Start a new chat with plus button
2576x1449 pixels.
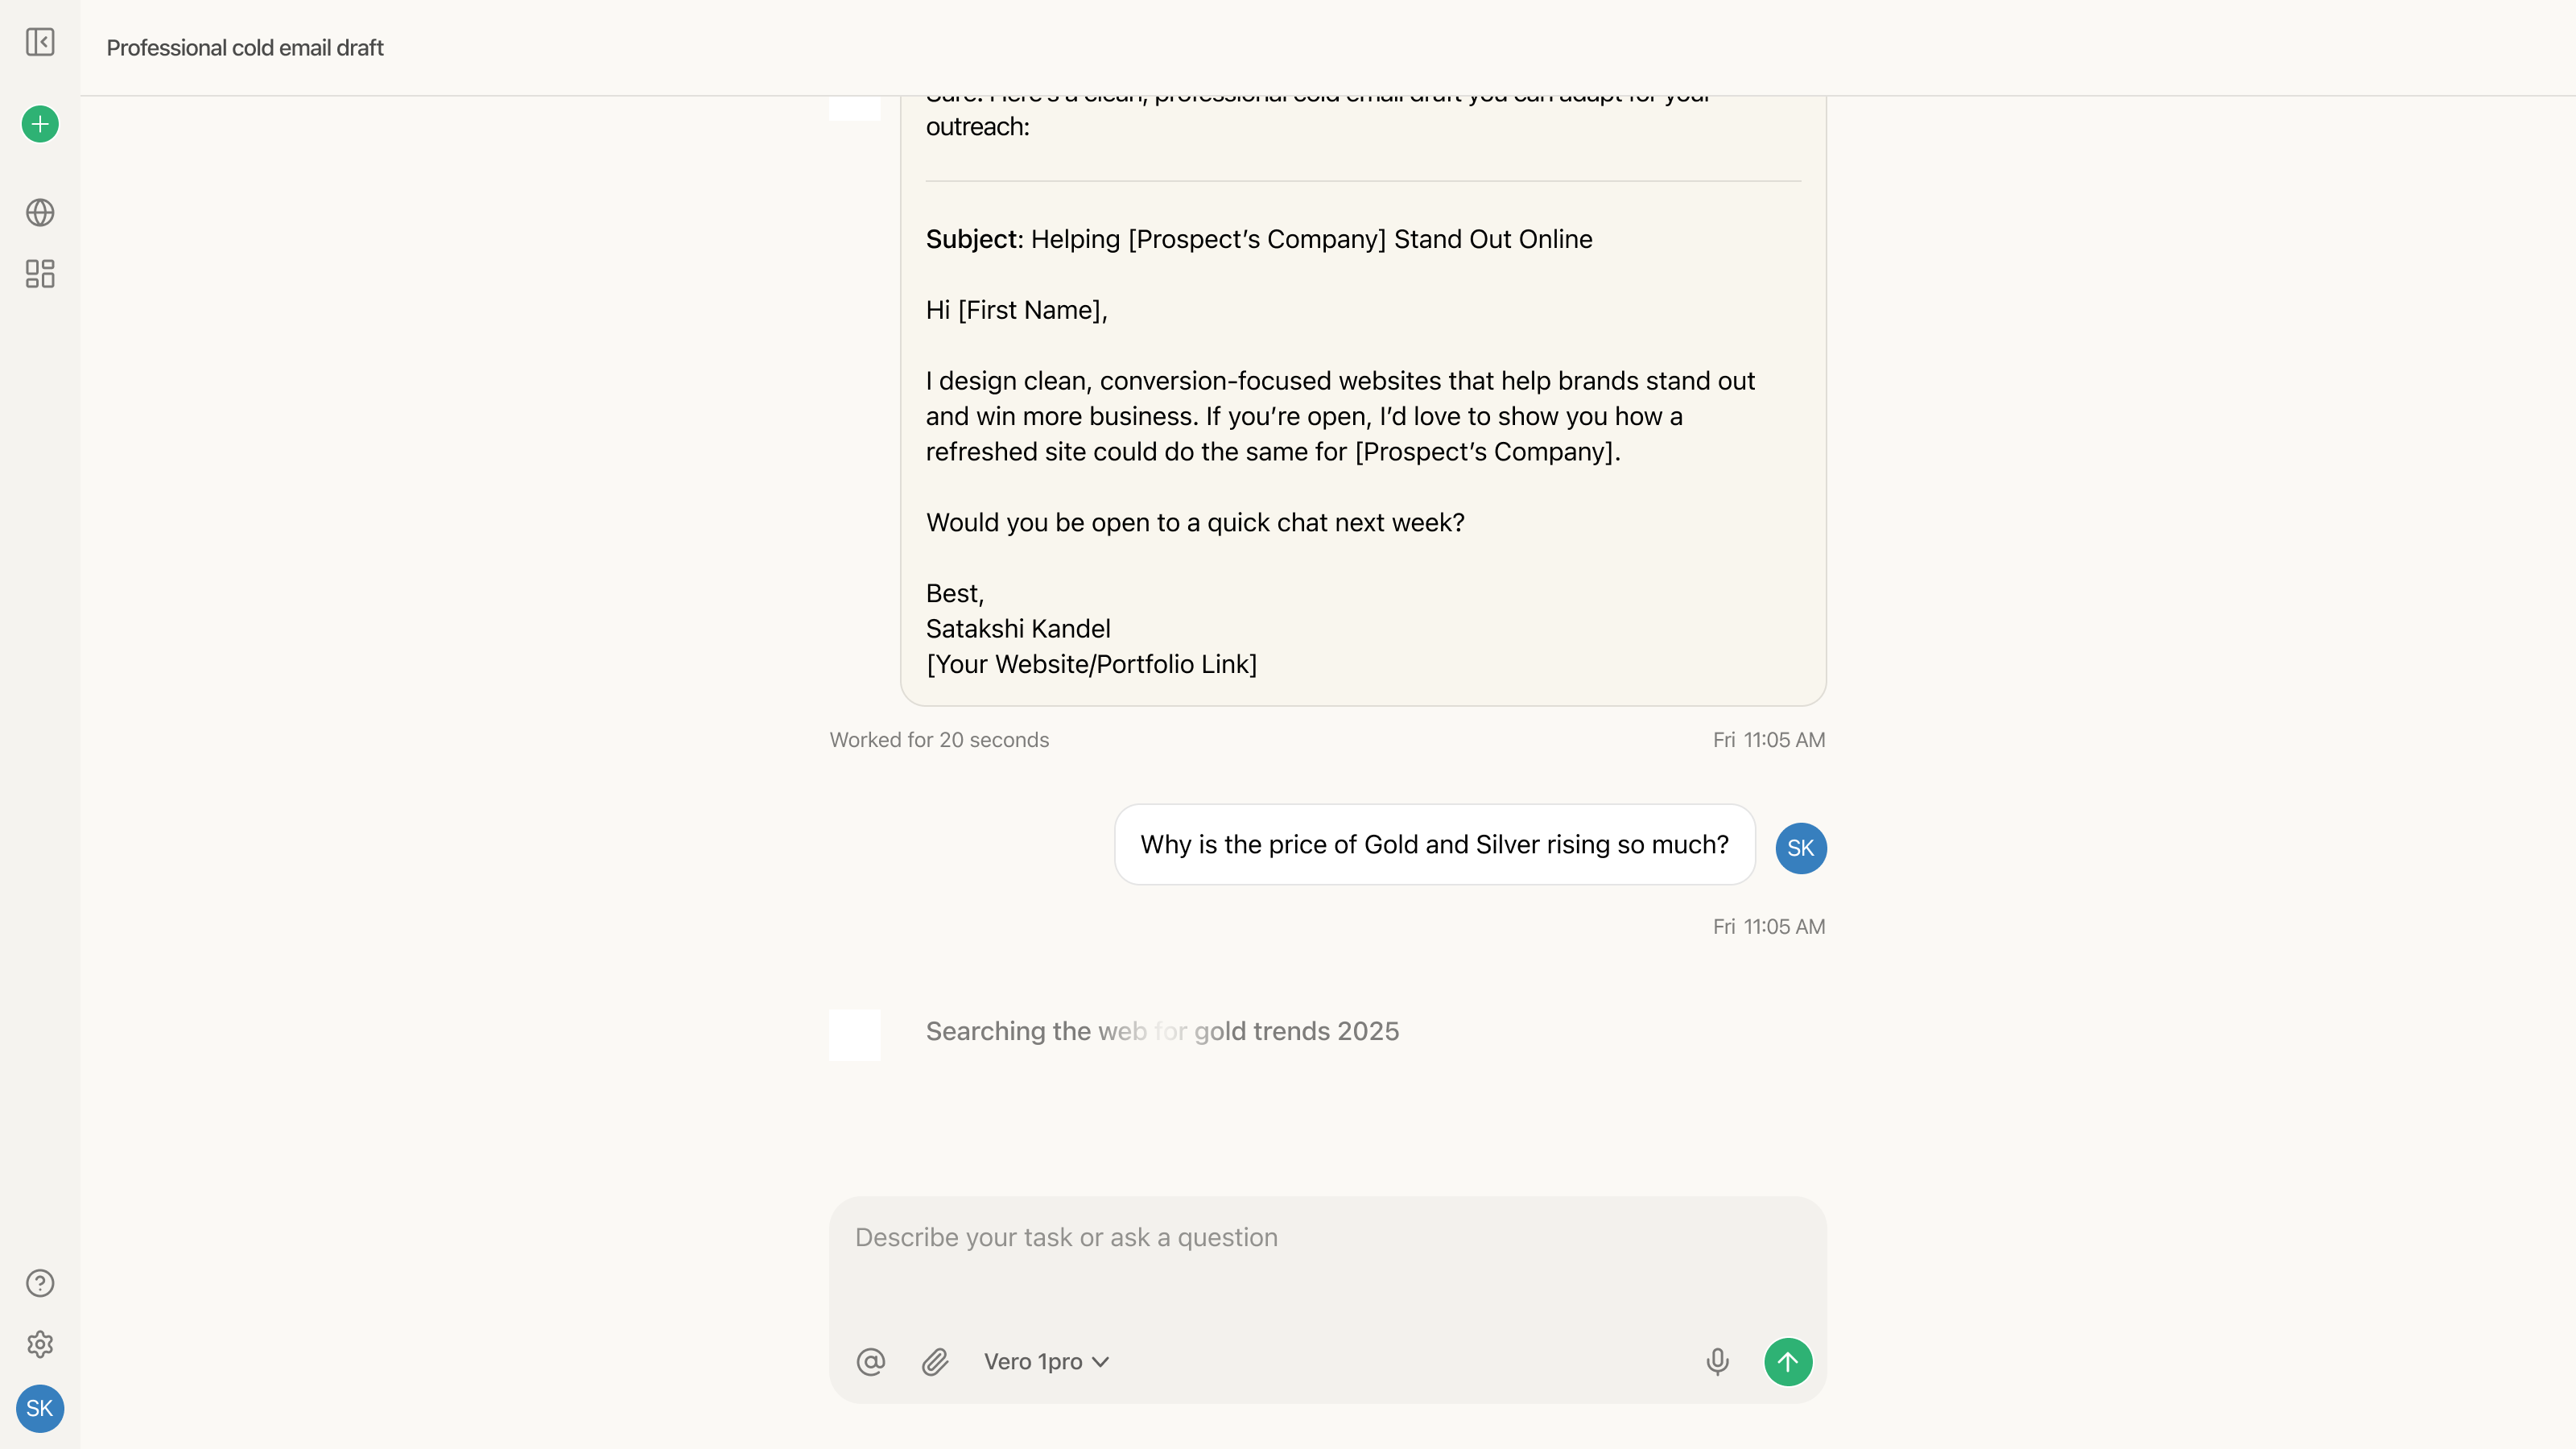(40, 124)
